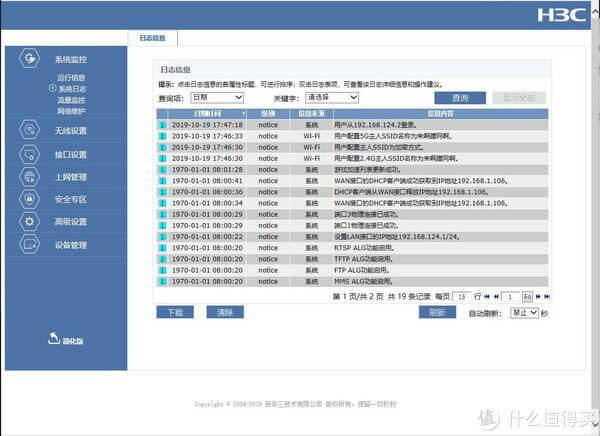
Task: Click the 高级设置 gear icon
Action: click(31, 222)
